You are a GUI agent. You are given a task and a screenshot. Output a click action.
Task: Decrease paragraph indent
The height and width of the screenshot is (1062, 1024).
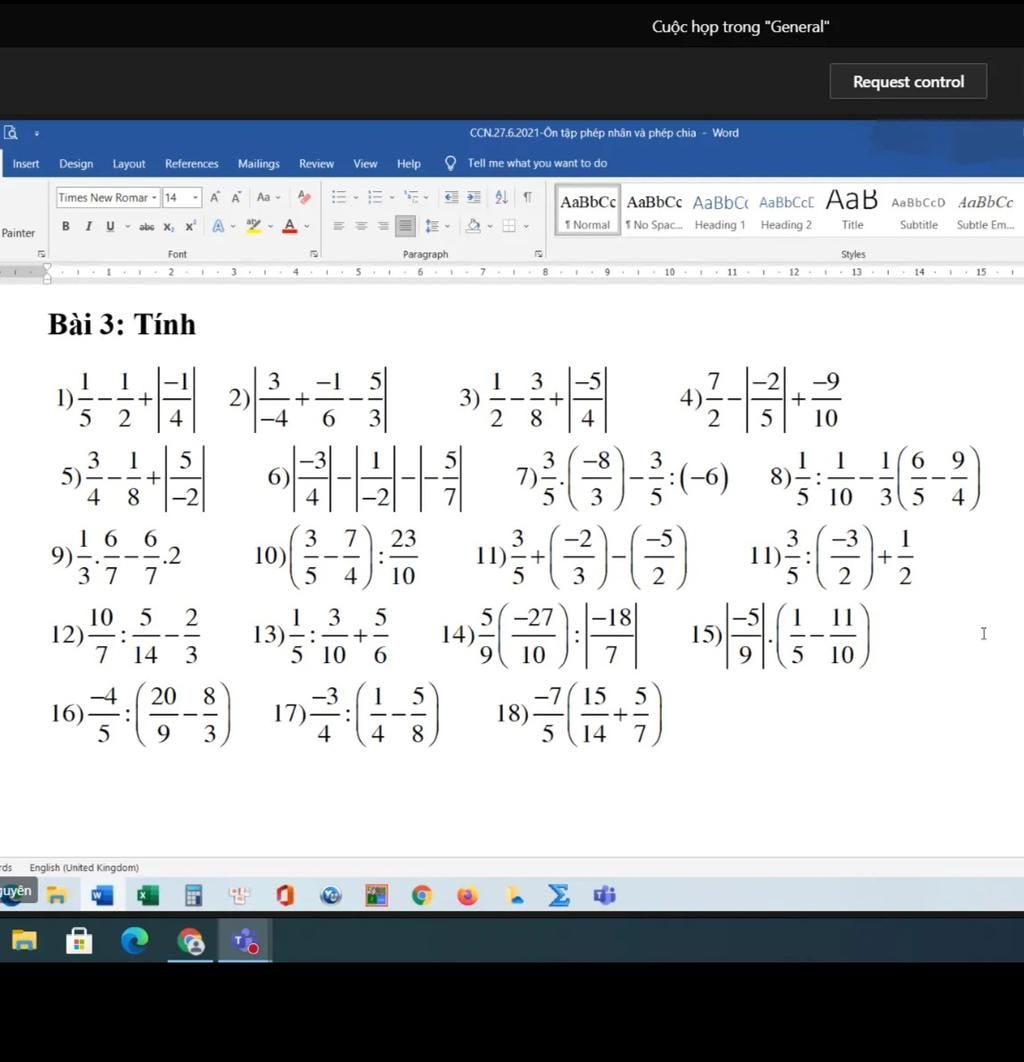pyautogui.click(x=451, y=197)
